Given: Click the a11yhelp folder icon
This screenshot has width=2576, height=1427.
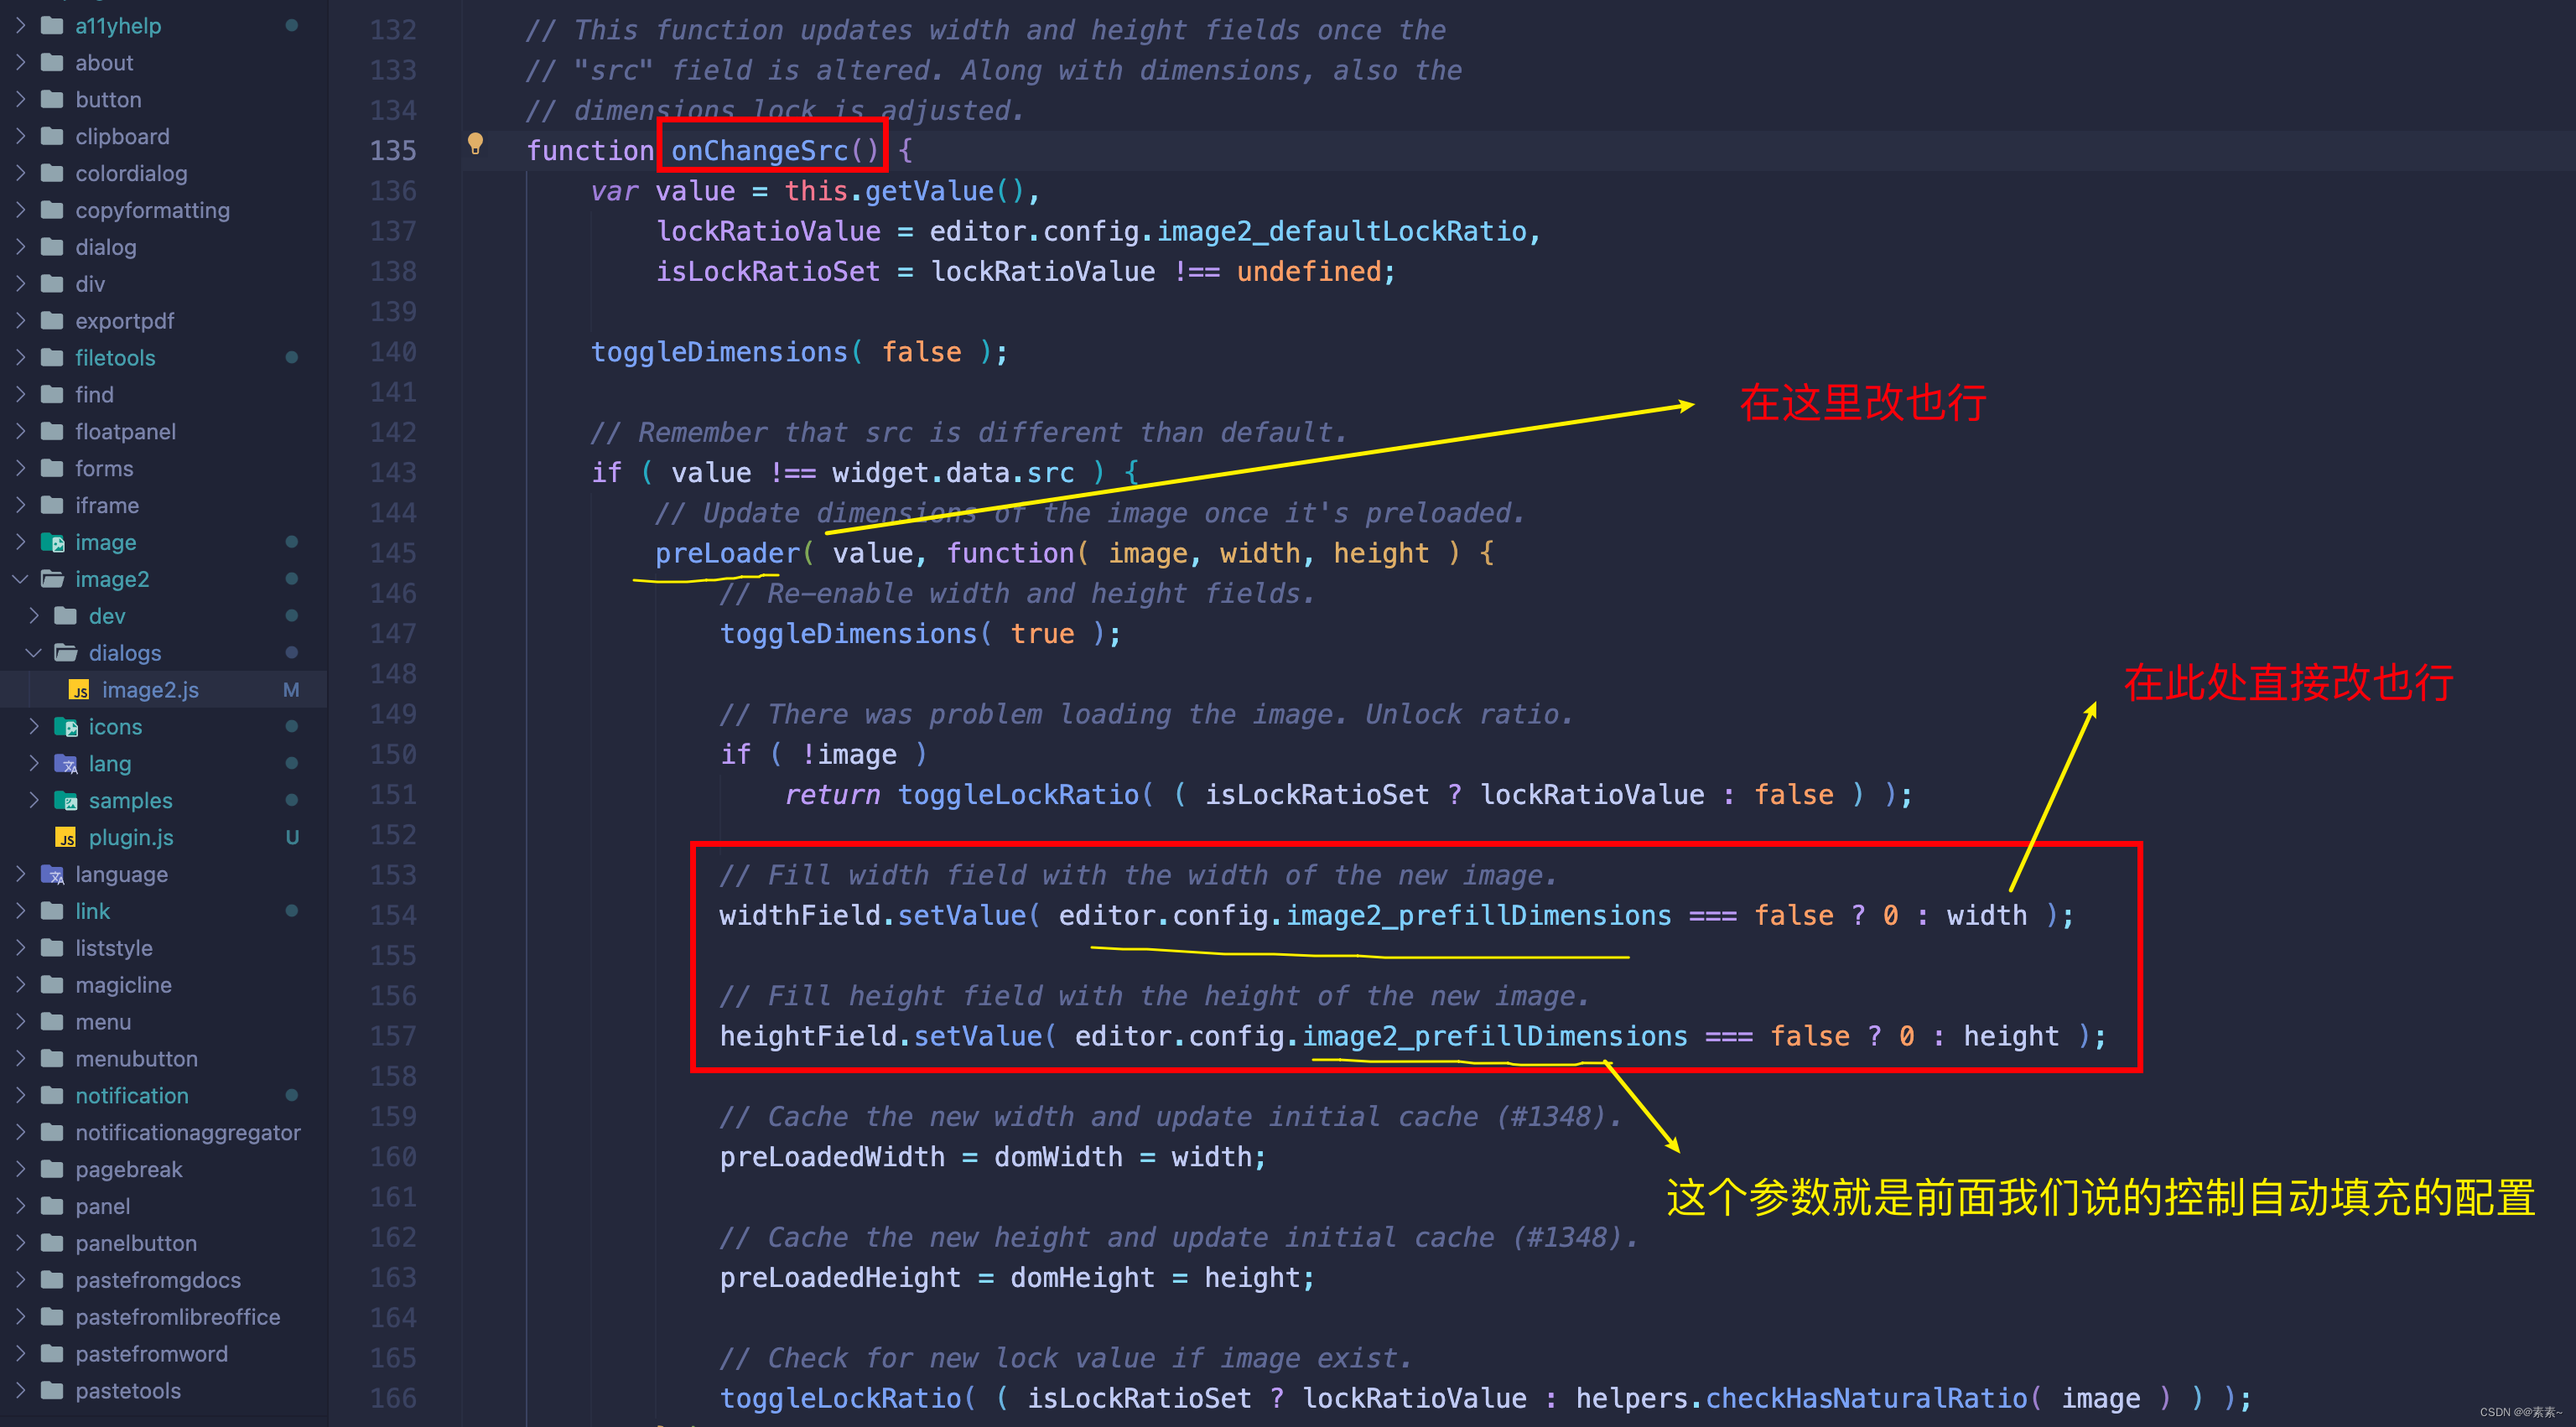Looking at the screenshot, I should [52, 25].
